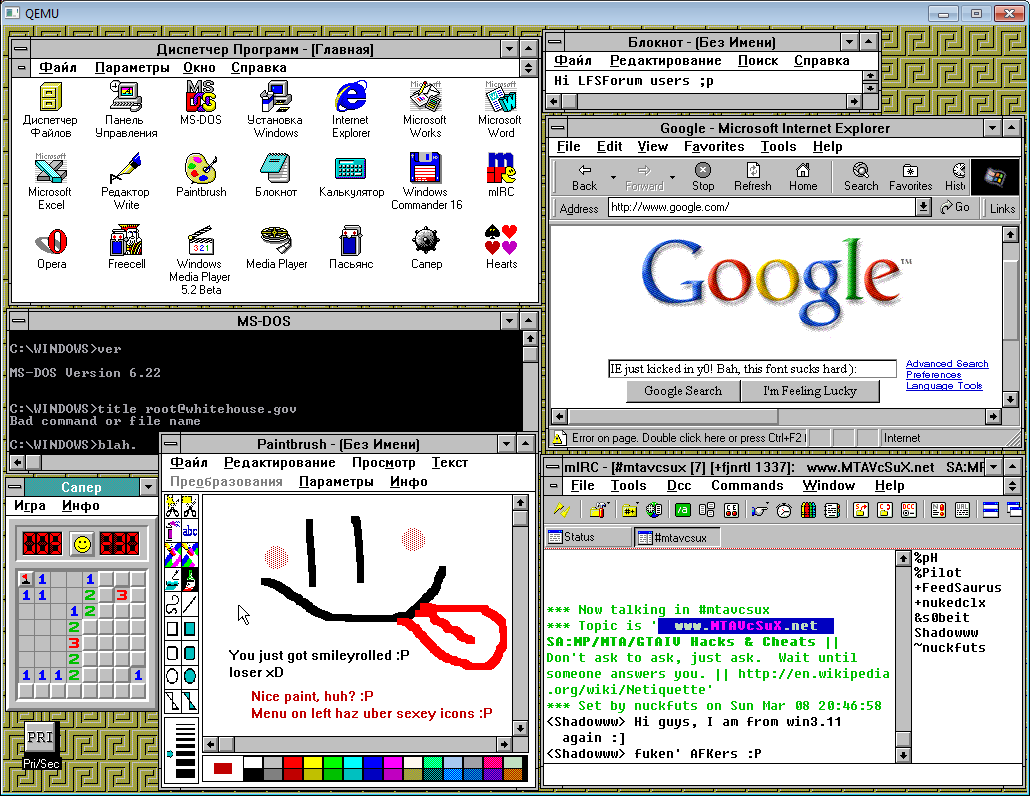Open the Файл menu in Program Manager
The image size is (1030, 796).
tap(58, 68)
